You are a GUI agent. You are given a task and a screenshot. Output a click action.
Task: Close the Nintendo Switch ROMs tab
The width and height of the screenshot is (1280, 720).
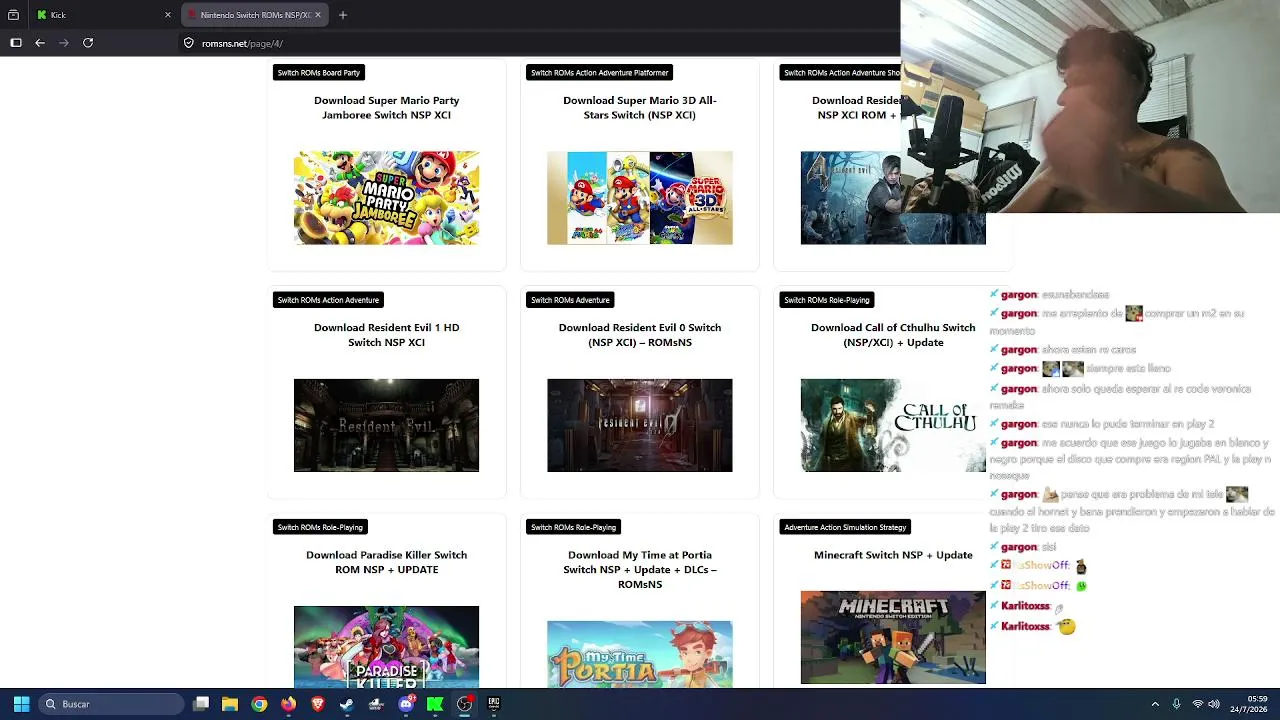click(318, 15)
